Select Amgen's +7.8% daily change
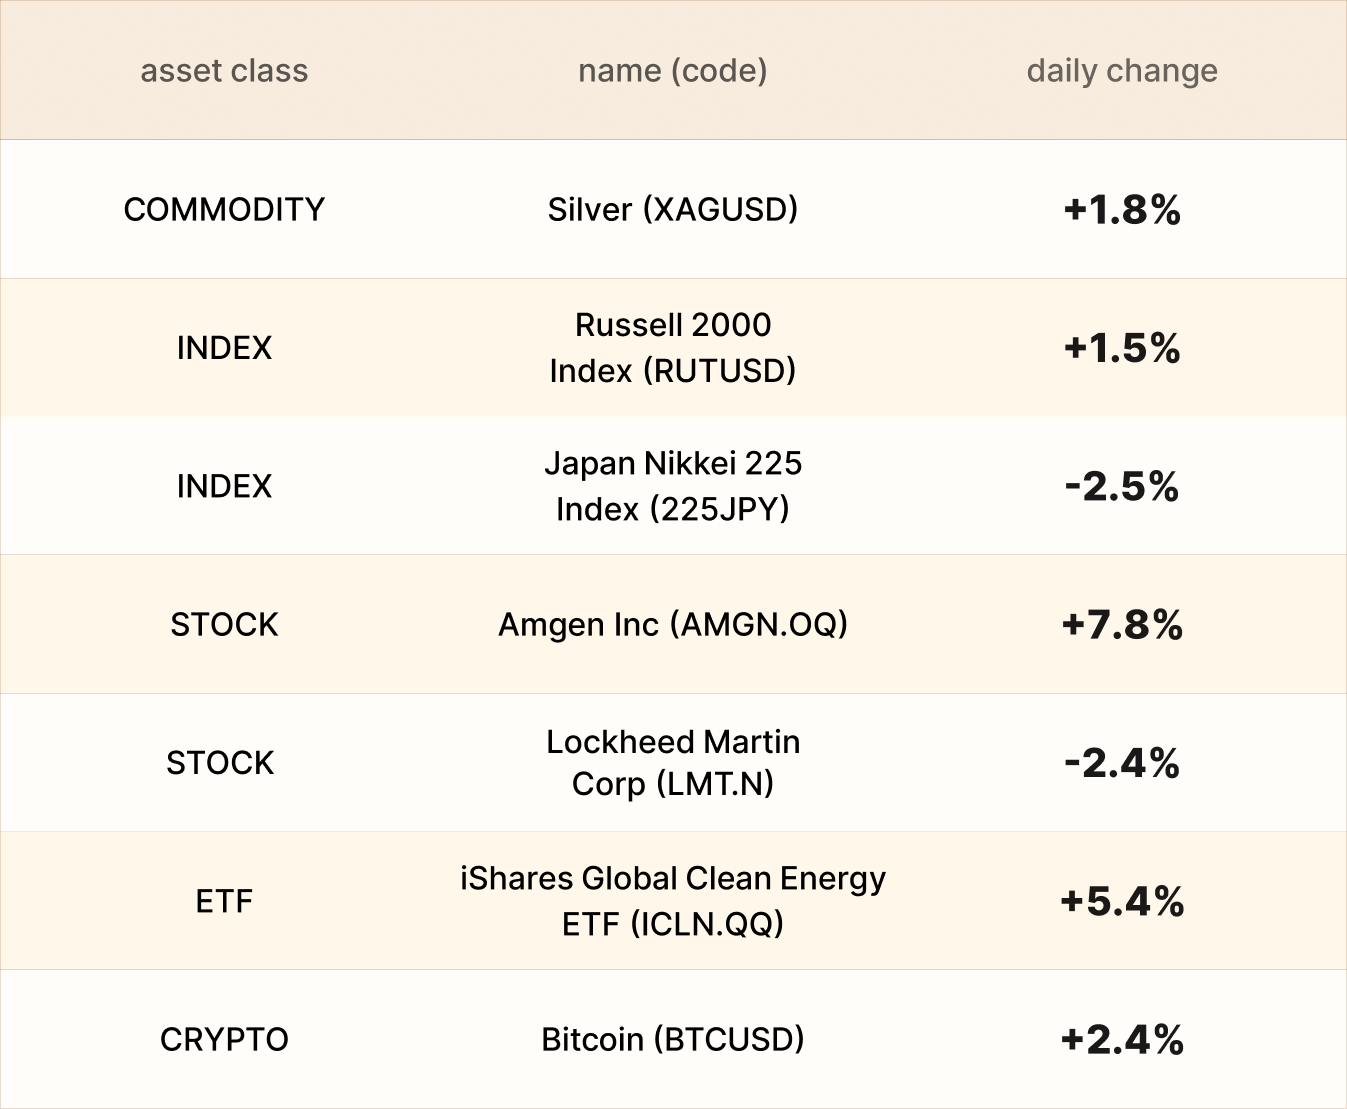The height and width of the screenshot is (1109, 1347). point(1122,624)
